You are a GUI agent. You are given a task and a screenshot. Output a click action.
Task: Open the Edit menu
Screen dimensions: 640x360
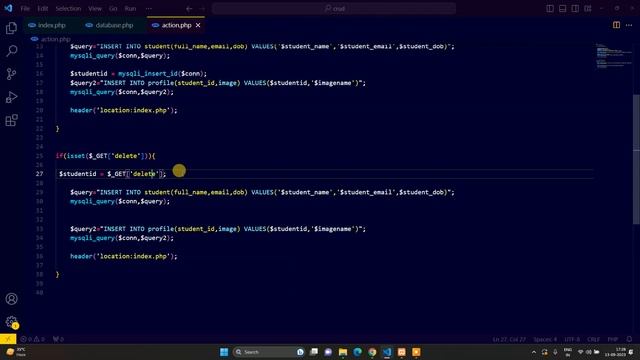42,8
